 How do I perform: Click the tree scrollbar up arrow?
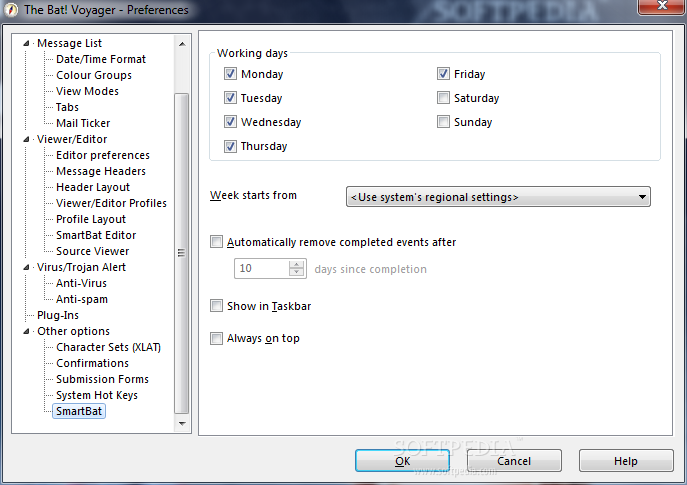pos(182,44)
